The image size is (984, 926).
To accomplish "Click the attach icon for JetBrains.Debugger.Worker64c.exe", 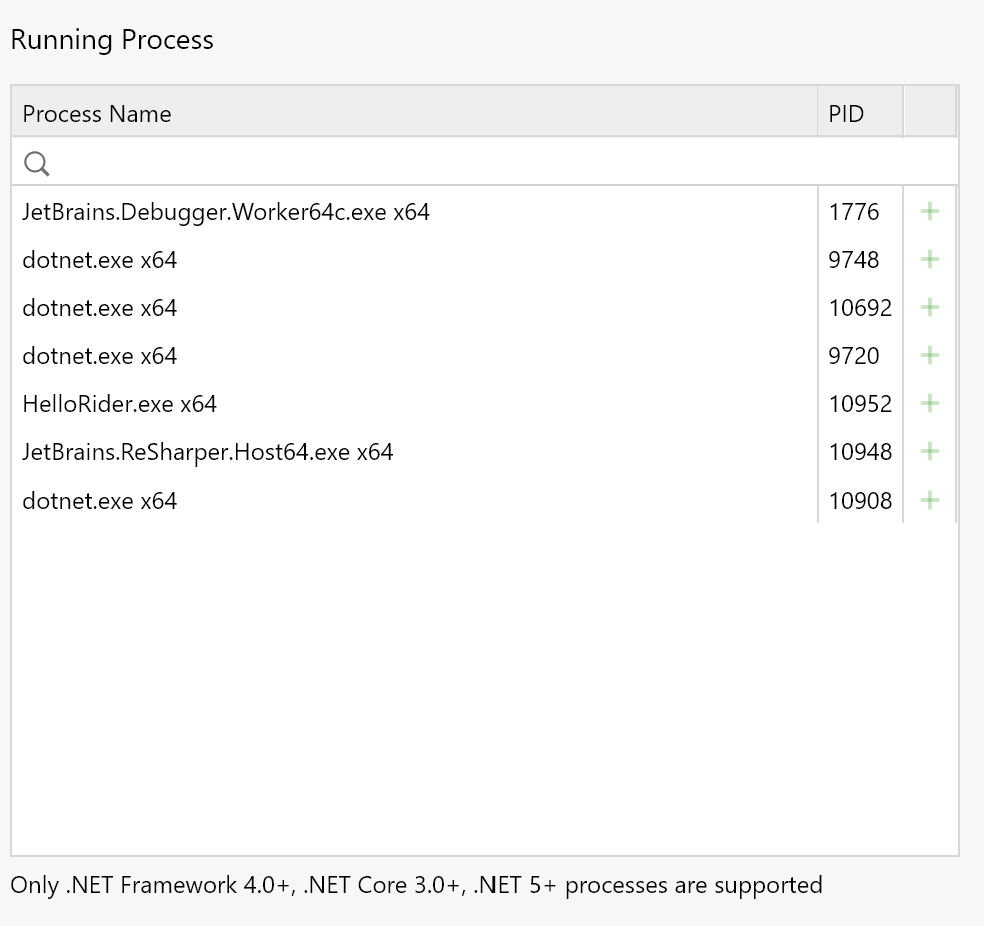I will click(929, 211).
